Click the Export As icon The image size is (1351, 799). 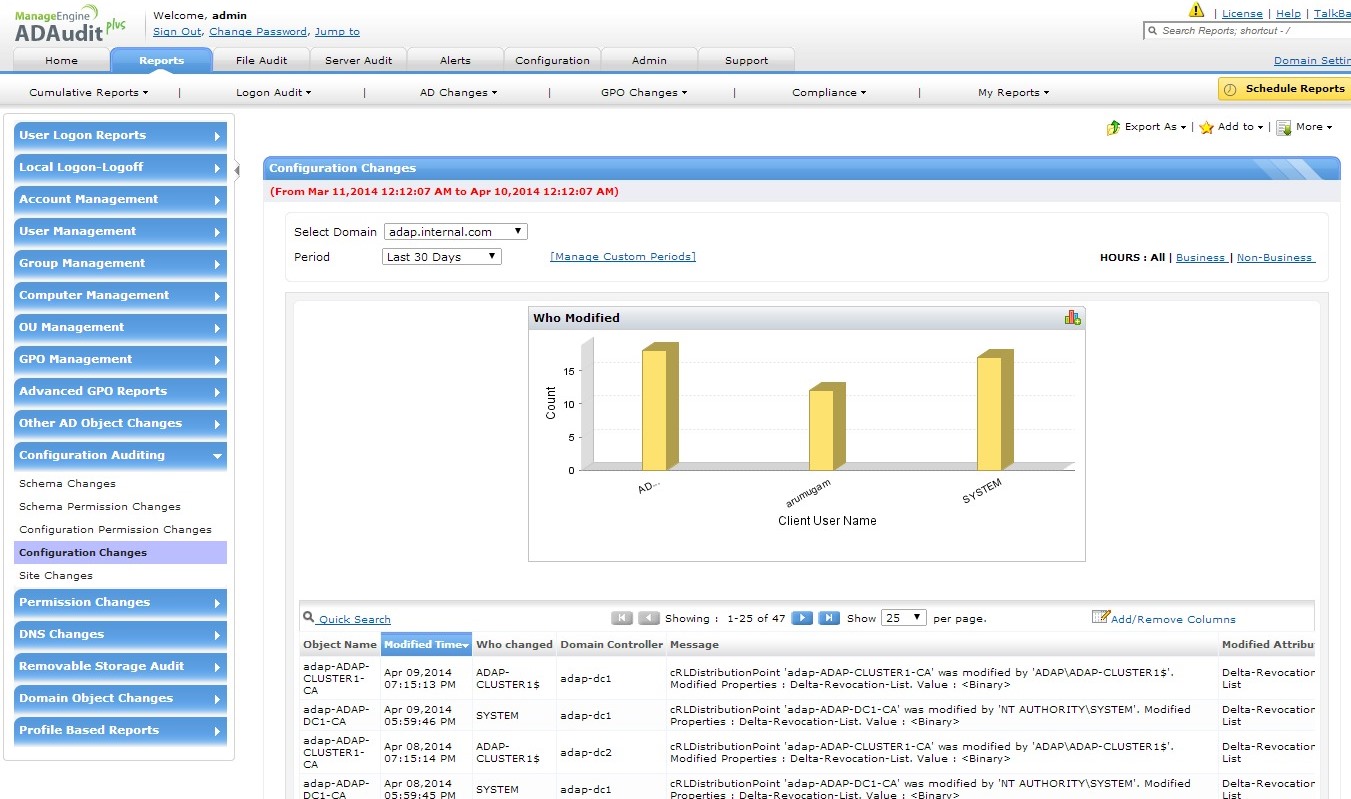(1113, 127)
